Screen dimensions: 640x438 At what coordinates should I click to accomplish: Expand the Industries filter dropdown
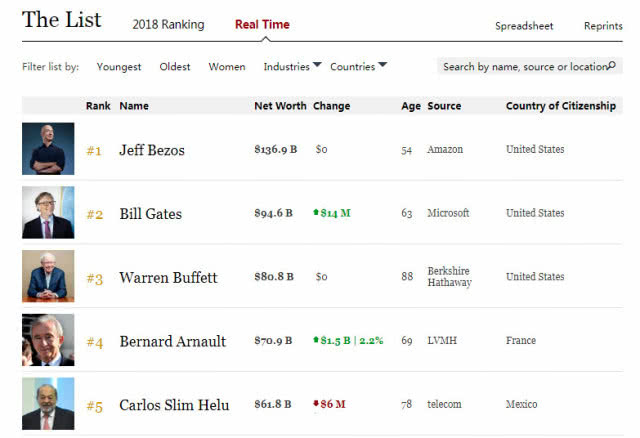point(293,67)
